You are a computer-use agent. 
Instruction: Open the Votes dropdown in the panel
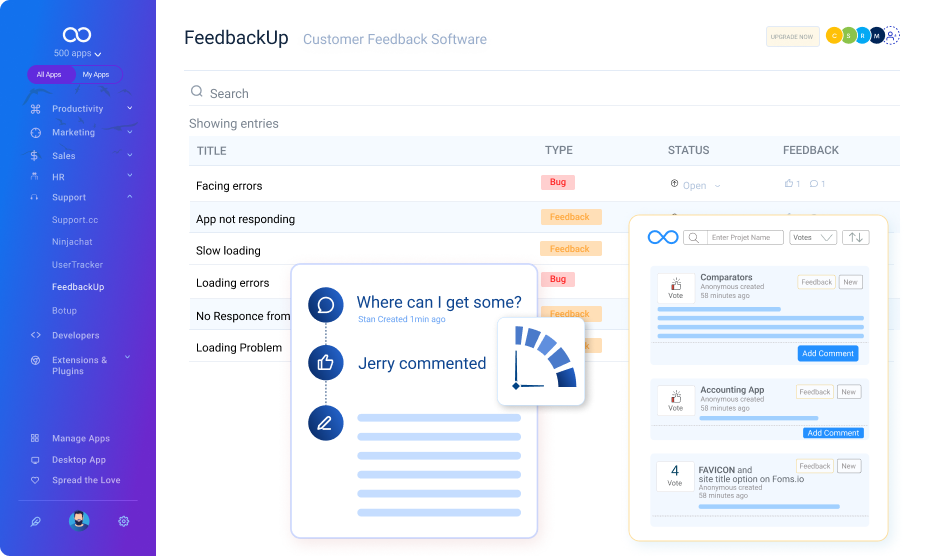(x=813, y=238)
